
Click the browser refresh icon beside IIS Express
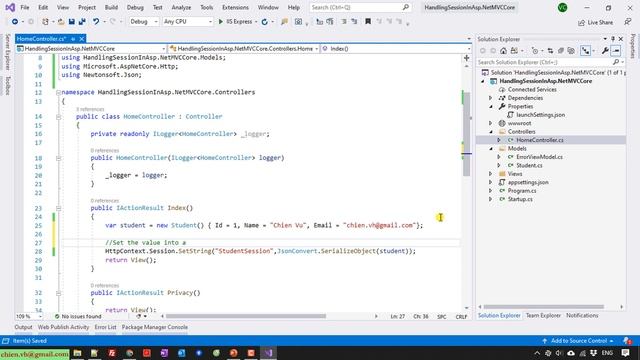(264, 22)
